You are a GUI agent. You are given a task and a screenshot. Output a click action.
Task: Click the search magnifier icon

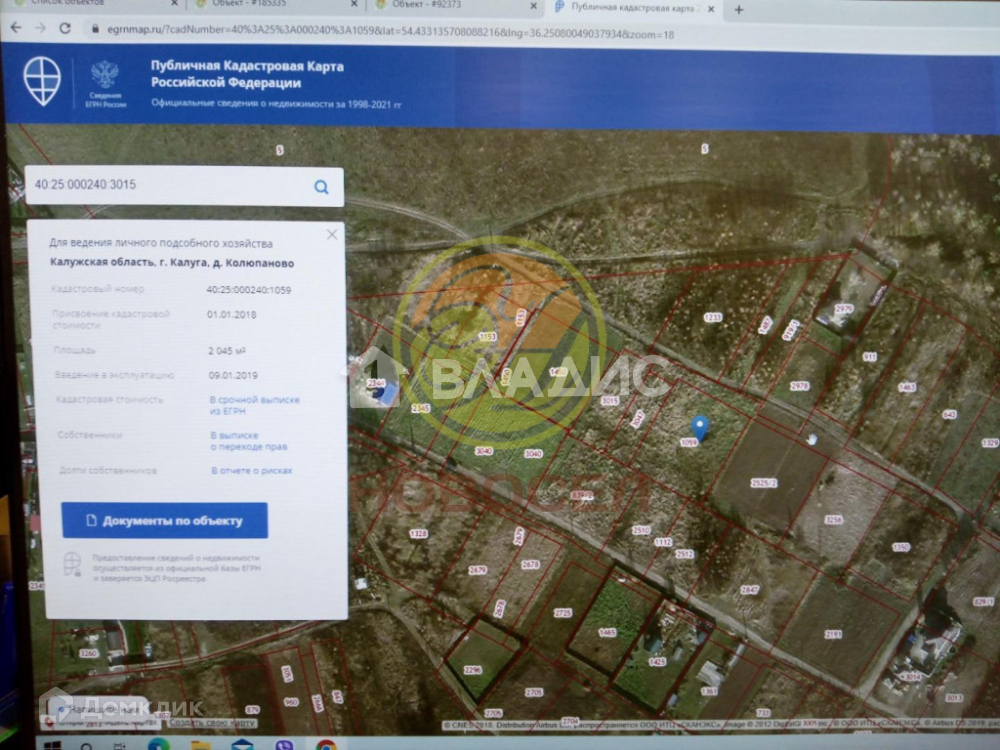pos(321,187)
